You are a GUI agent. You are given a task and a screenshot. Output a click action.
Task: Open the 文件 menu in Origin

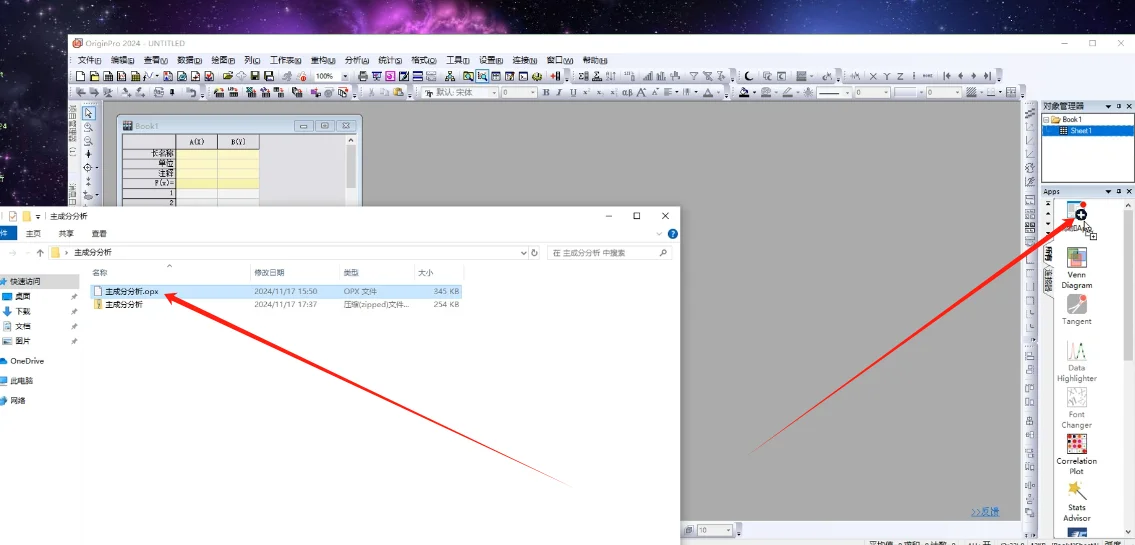(x=89, y=60)
